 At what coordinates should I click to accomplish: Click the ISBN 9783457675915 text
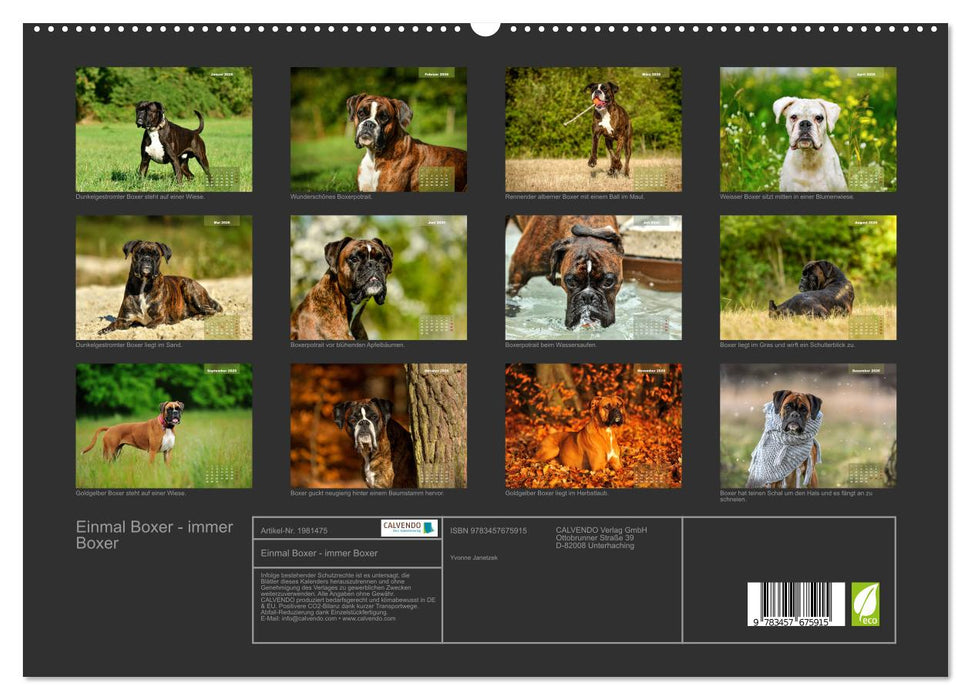(488, 530)
